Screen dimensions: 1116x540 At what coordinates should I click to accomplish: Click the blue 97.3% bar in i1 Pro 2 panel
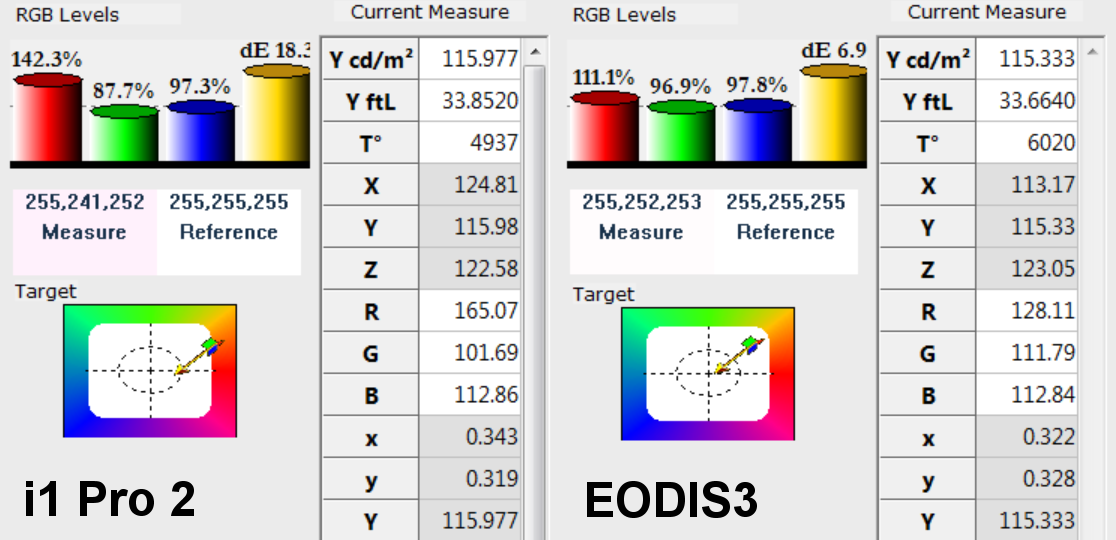[x=201, y=130]
